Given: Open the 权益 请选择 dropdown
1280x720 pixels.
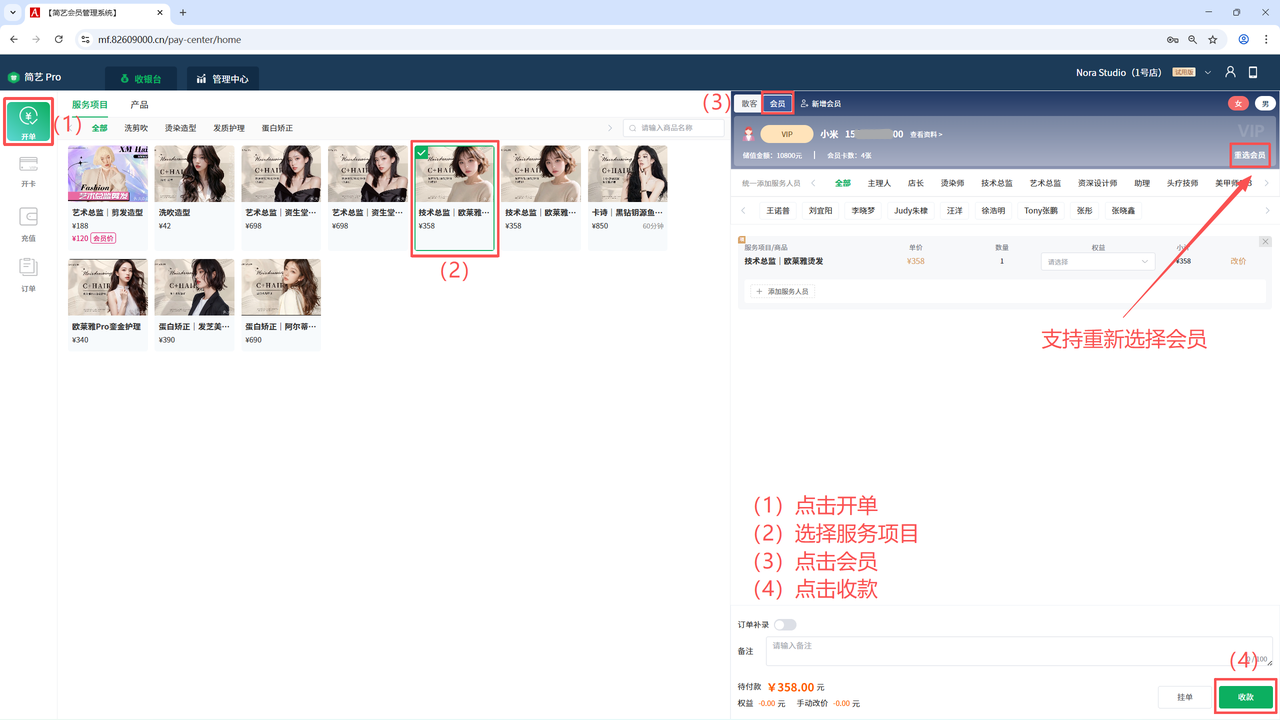Looking at the screenshot, I should [x=1097, y=262].
